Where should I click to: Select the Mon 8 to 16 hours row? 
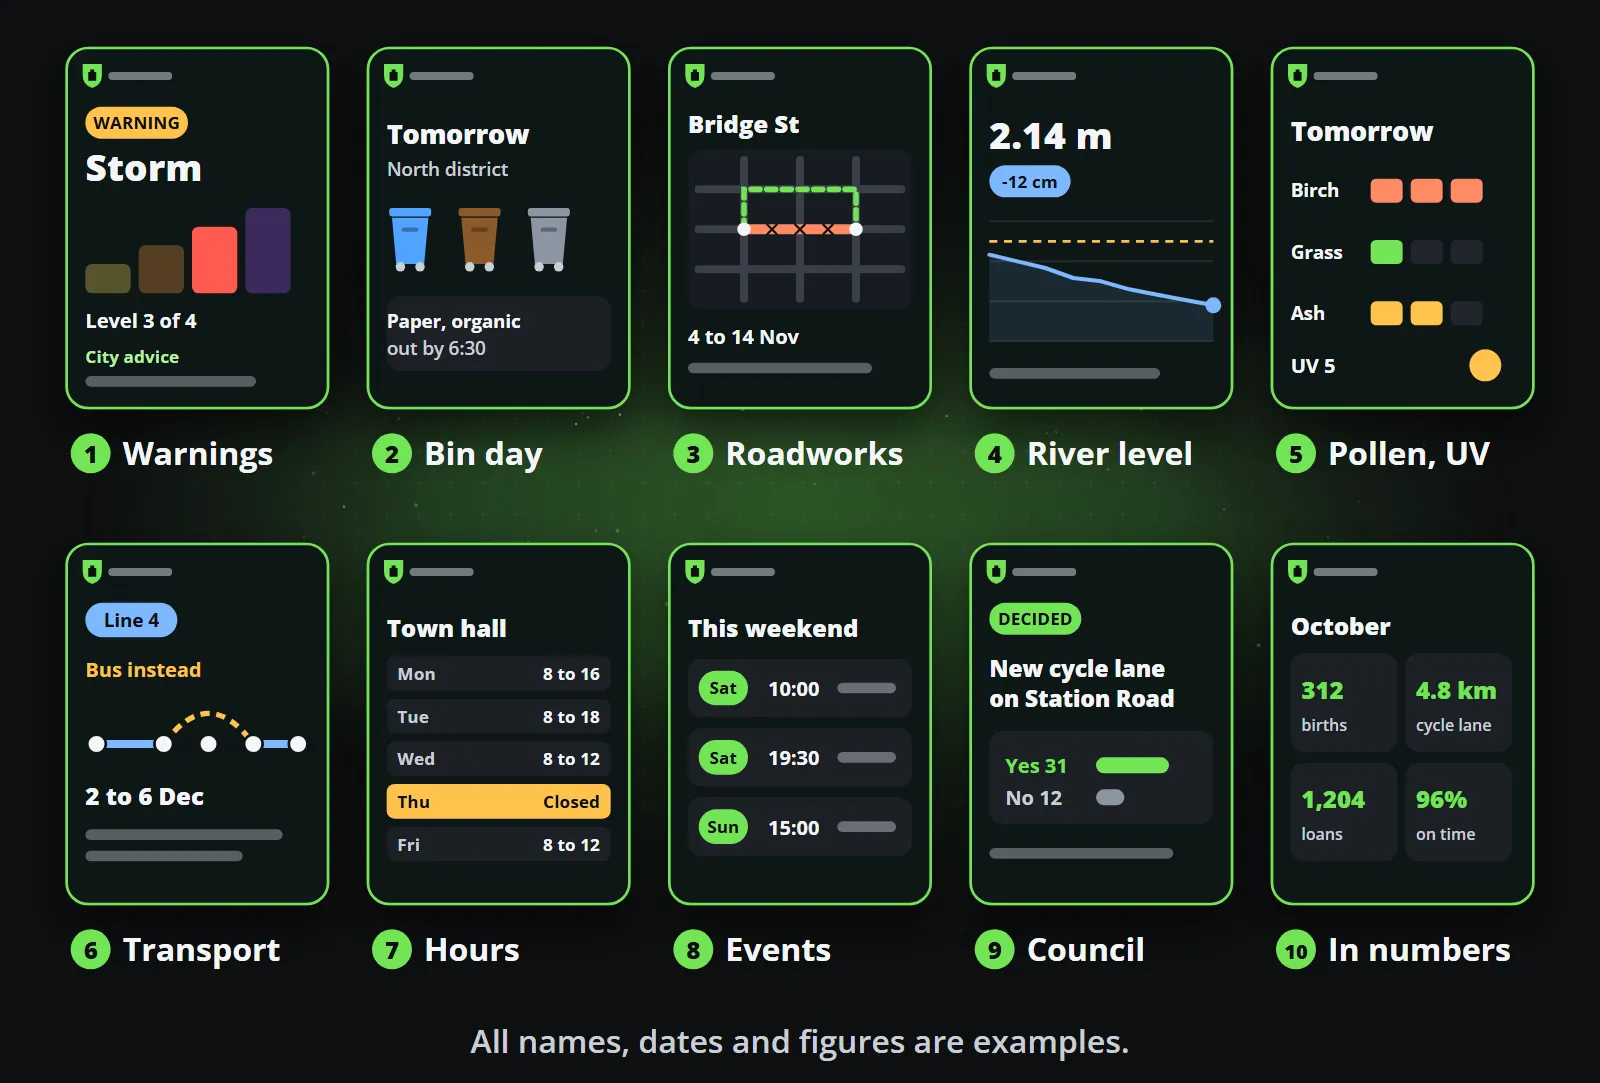tap(499, 674)
